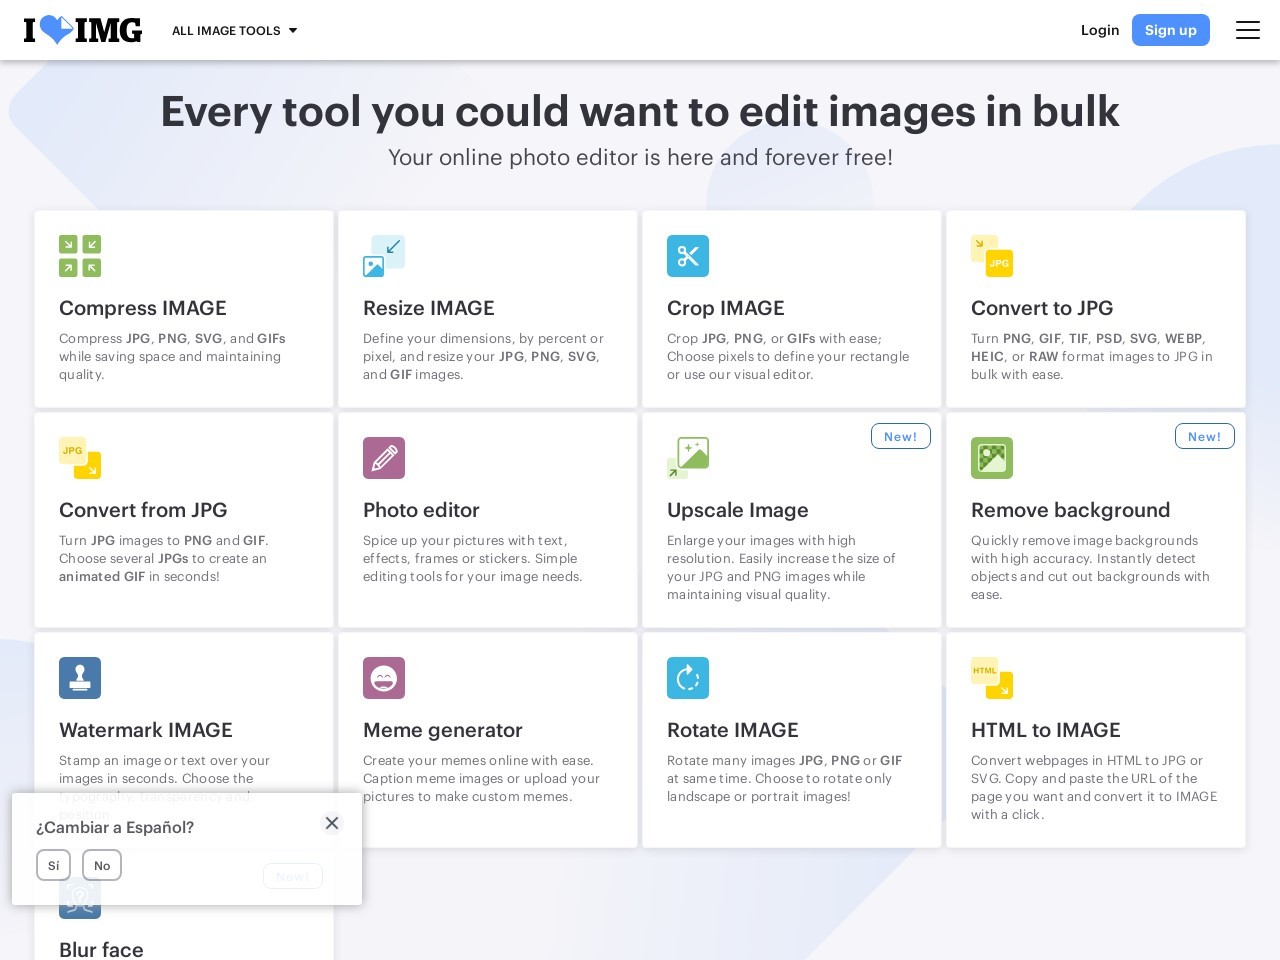This screenshot has width=1280, height=960.
Task: Click the 'Every tool you could want' headline
Action: pos(640,111)
